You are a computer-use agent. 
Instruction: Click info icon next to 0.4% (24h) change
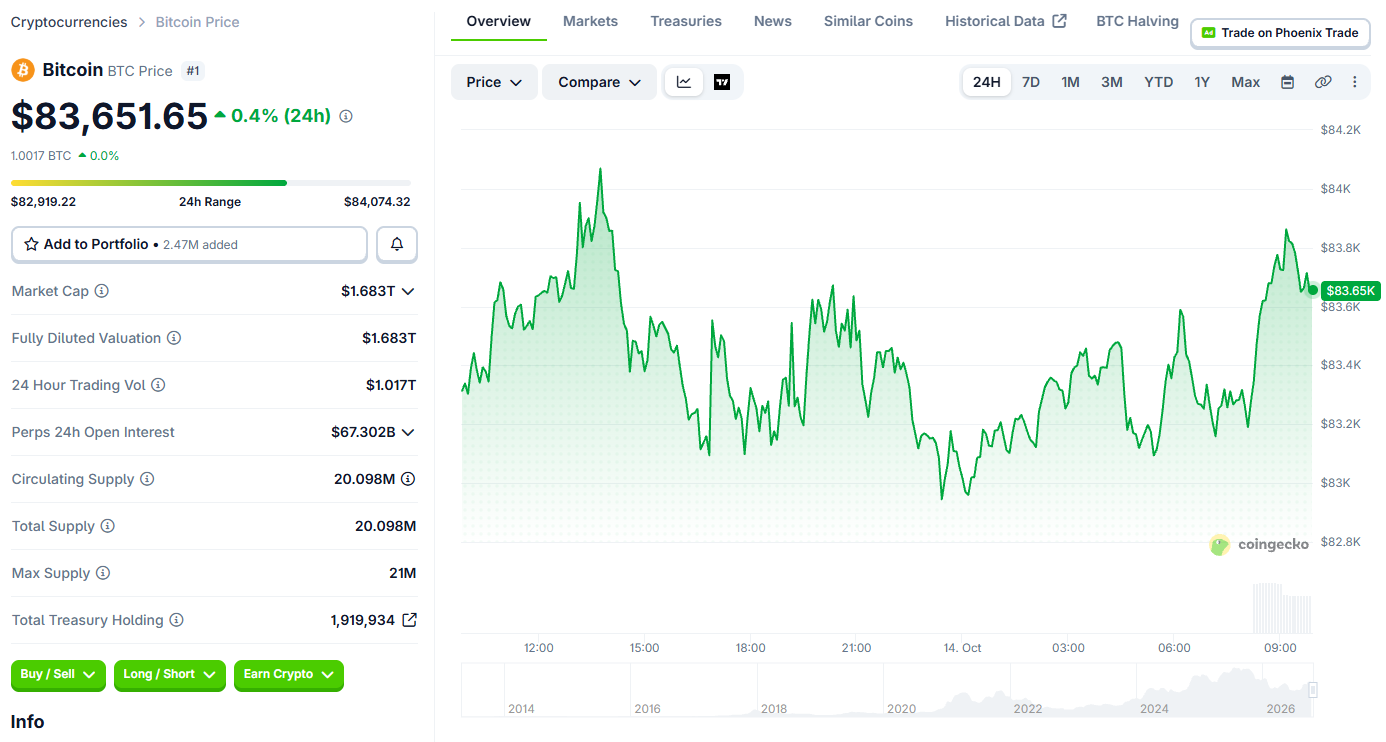tap(346, 116)
